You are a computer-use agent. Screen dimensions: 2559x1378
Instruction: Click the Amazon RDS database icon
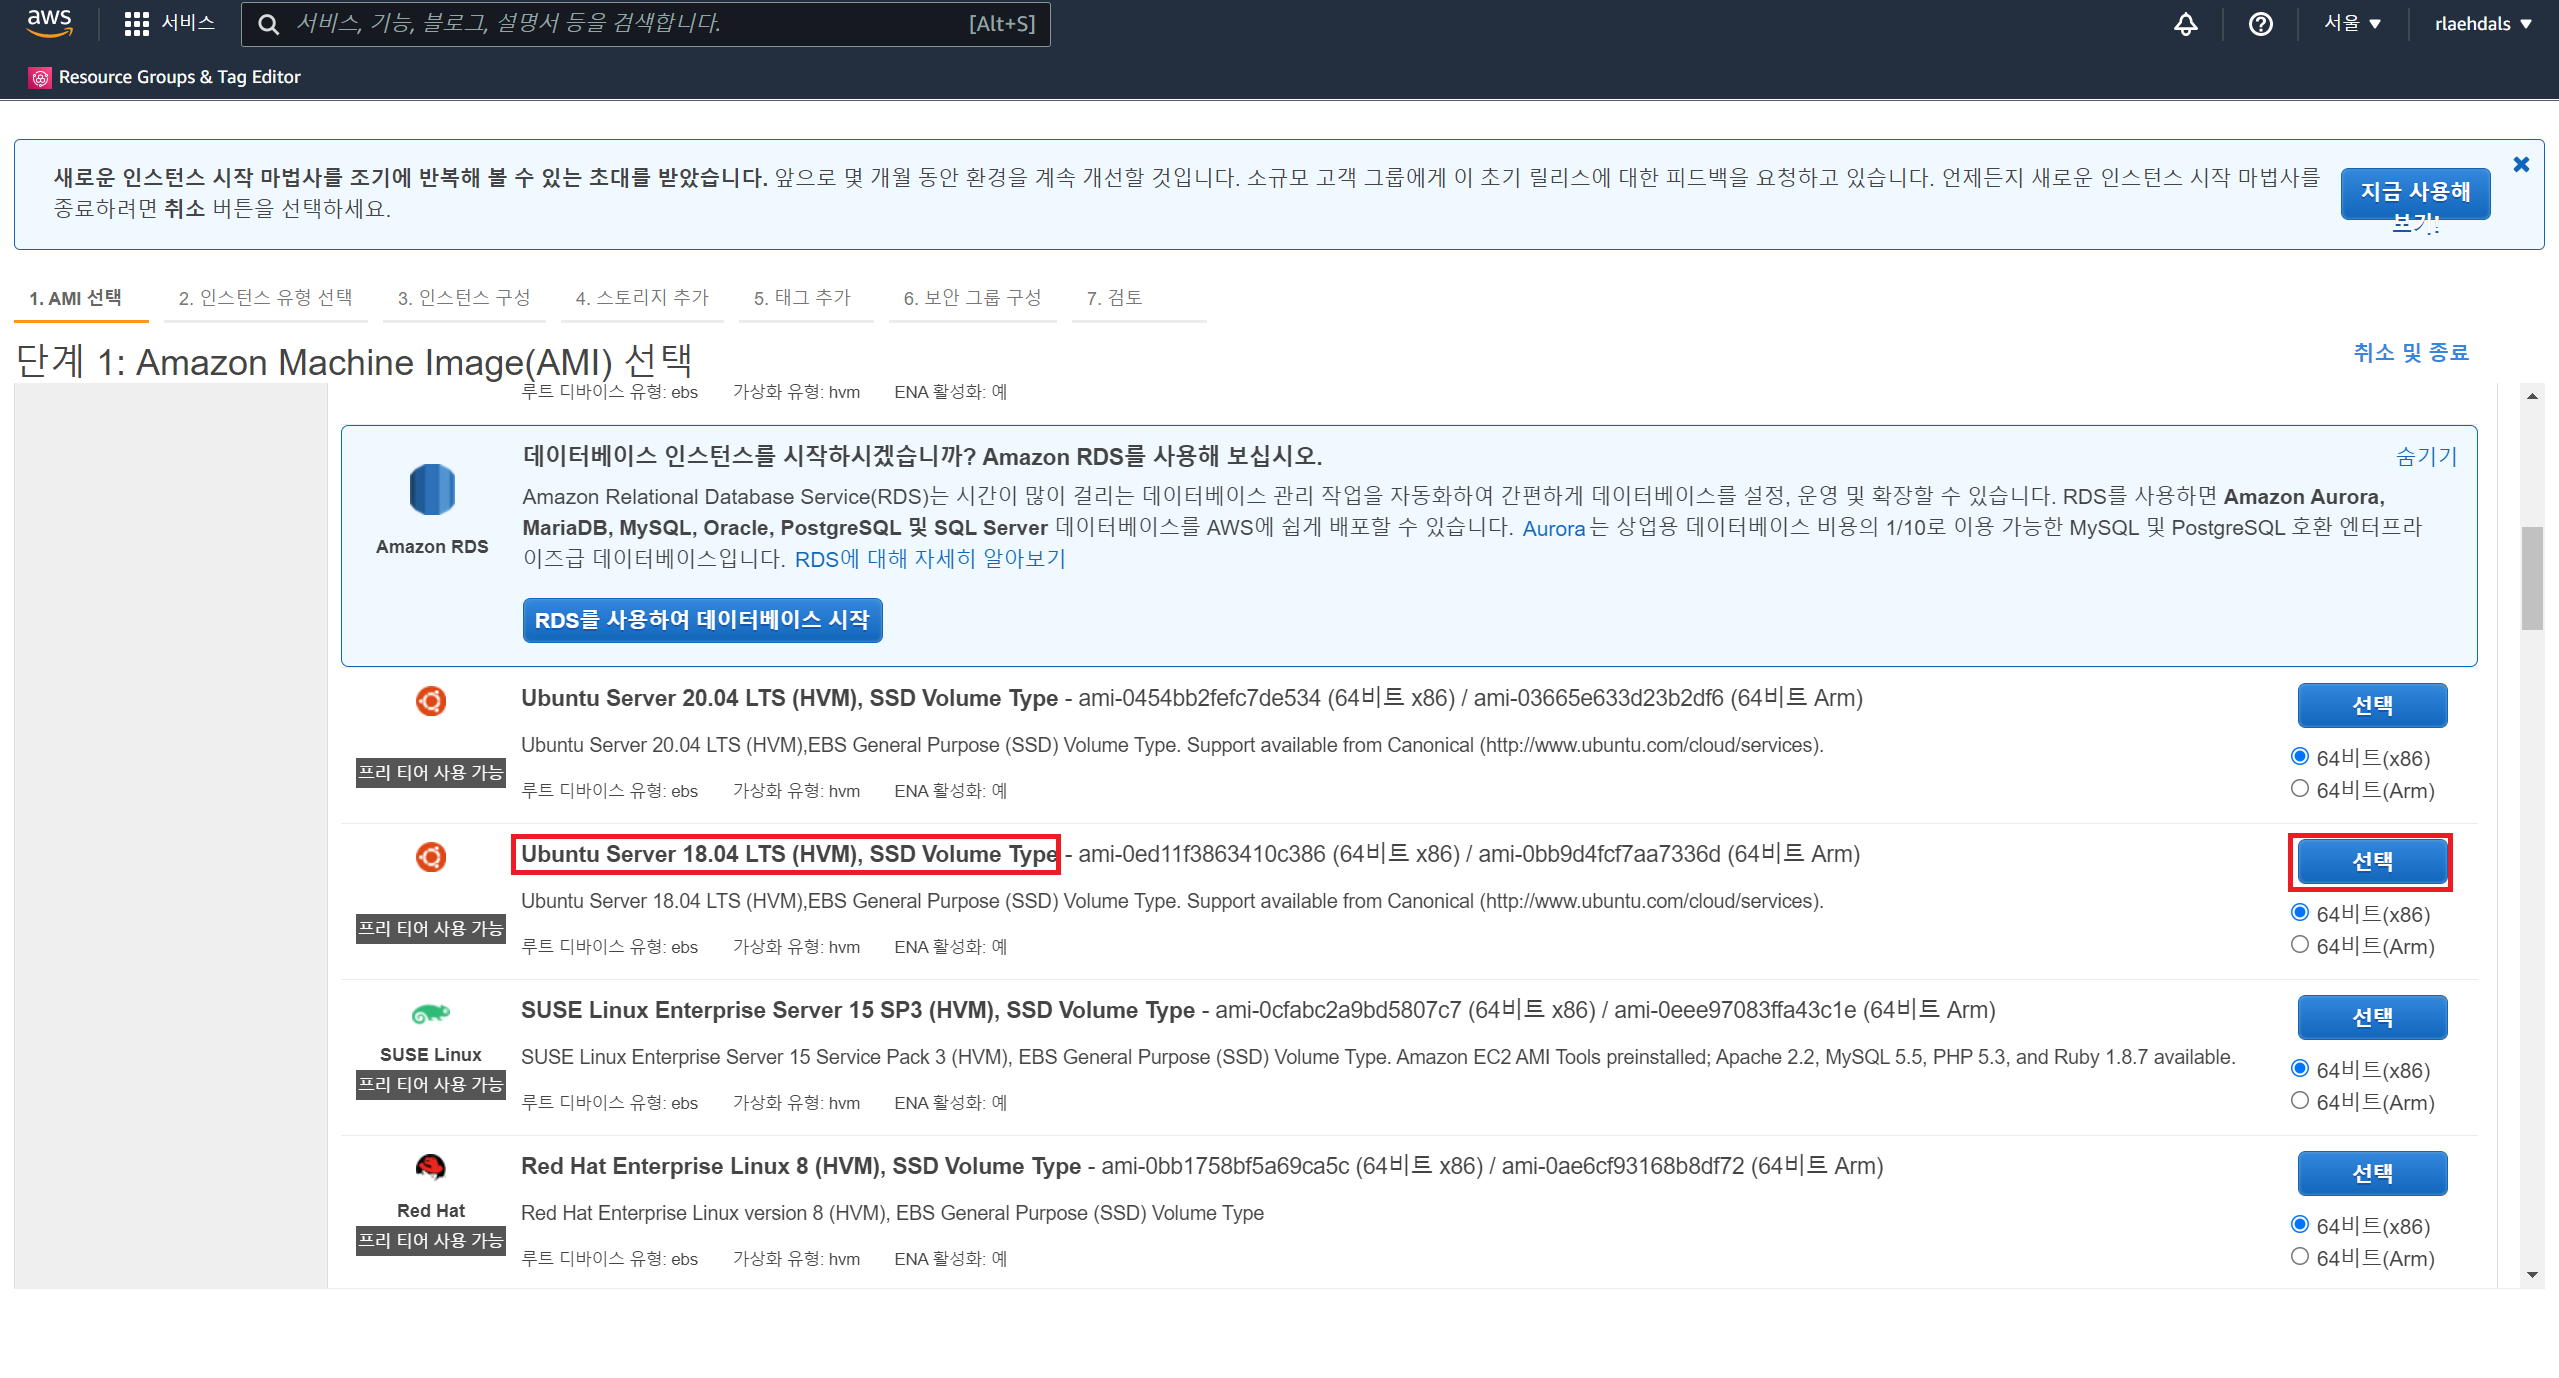pyautogui.click(x=432, y=490)
